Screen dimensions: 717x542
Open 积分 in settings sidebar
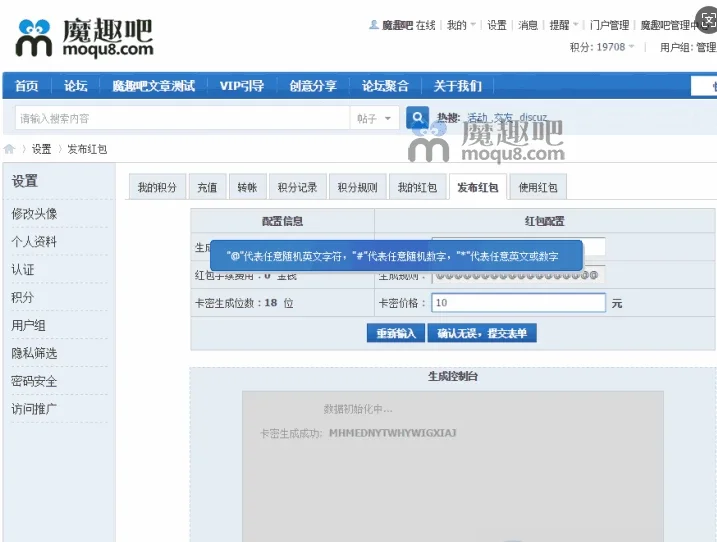coord(23,297)
